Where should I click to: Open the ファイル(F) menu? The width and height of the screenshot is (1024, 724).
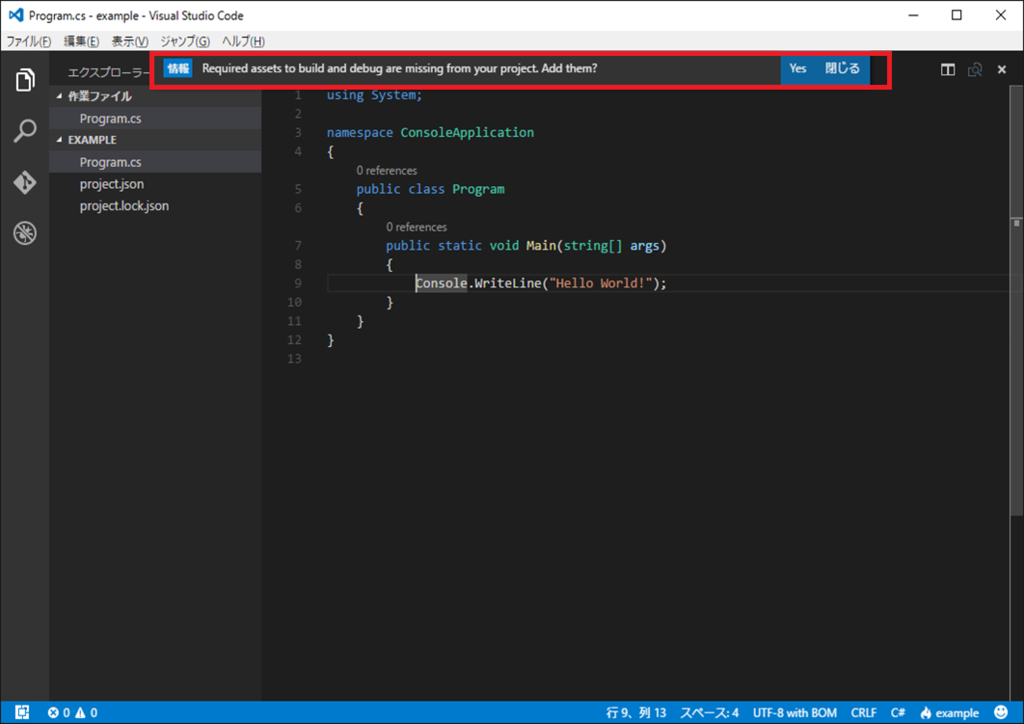(x=29, y=41)
